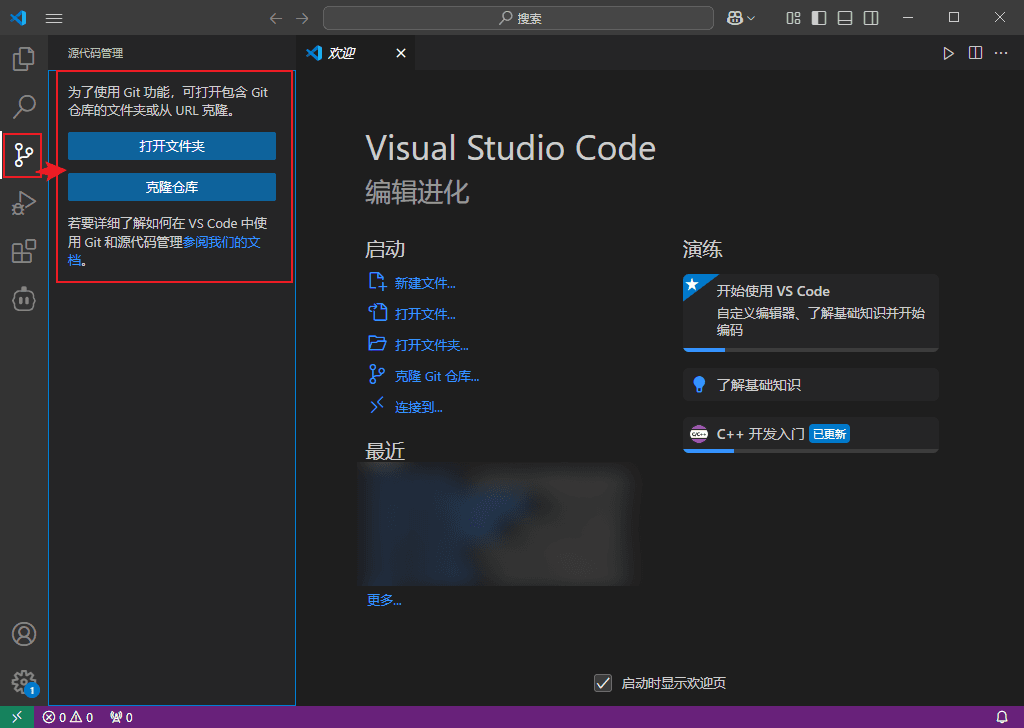The width and height of the screenshot is (1024, 728).
Task: Click the 打开文件夹 button in sidebar
Action: click(x=172, y=146)
